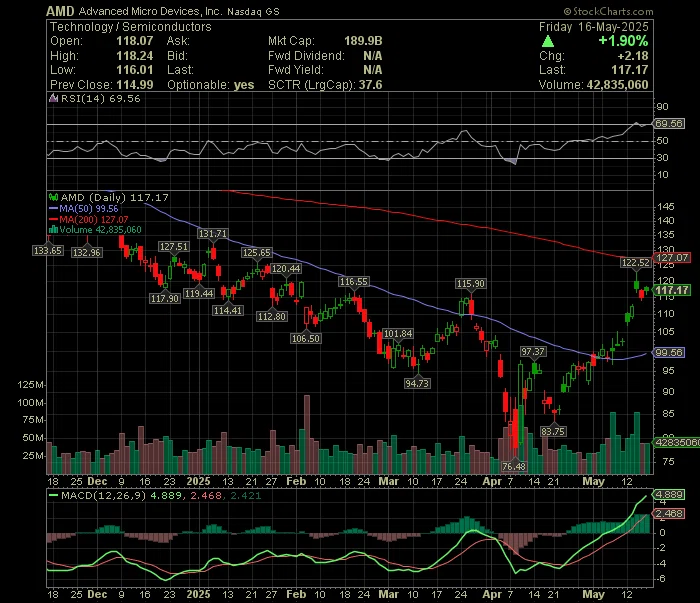Click the Chg +2.18 value
This screenshot has height=603, width=700.
click(x=633, y=56)
